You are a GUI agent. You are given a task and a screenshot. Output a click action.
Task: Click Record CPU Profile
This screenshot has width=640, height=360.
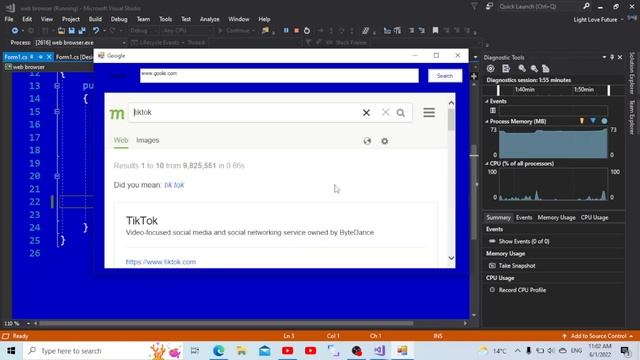click(x=522, y=290)
